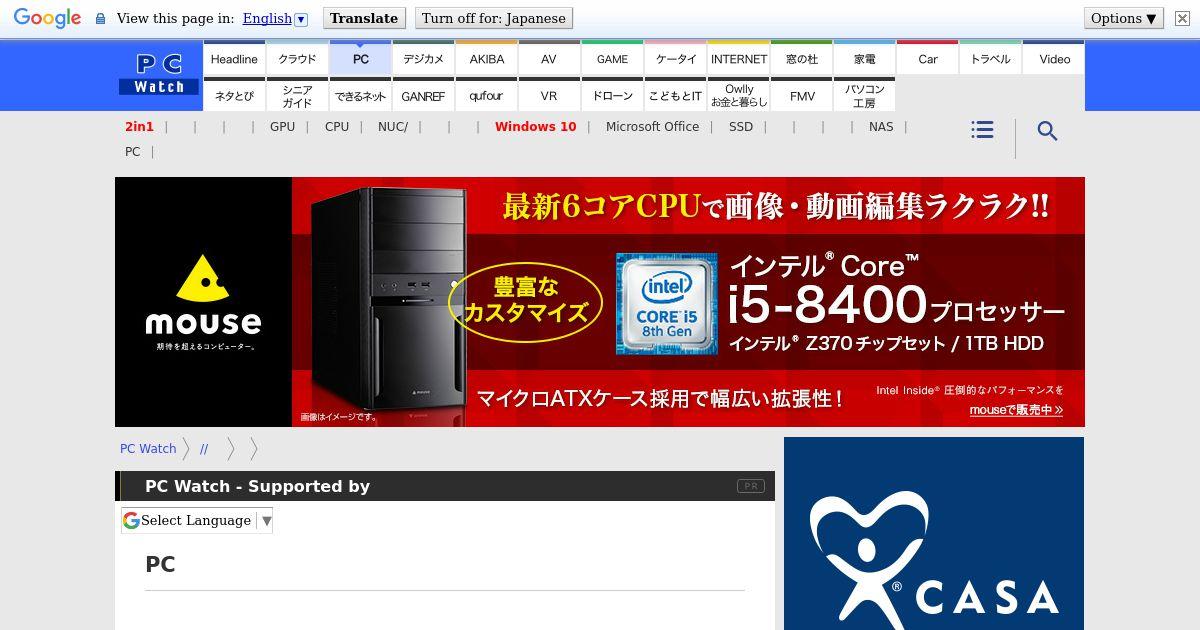Open the CASA sidebar advertisement
Image resolution: width=1200 pixels, height=630 pixels.
click(x=934, y=533)
